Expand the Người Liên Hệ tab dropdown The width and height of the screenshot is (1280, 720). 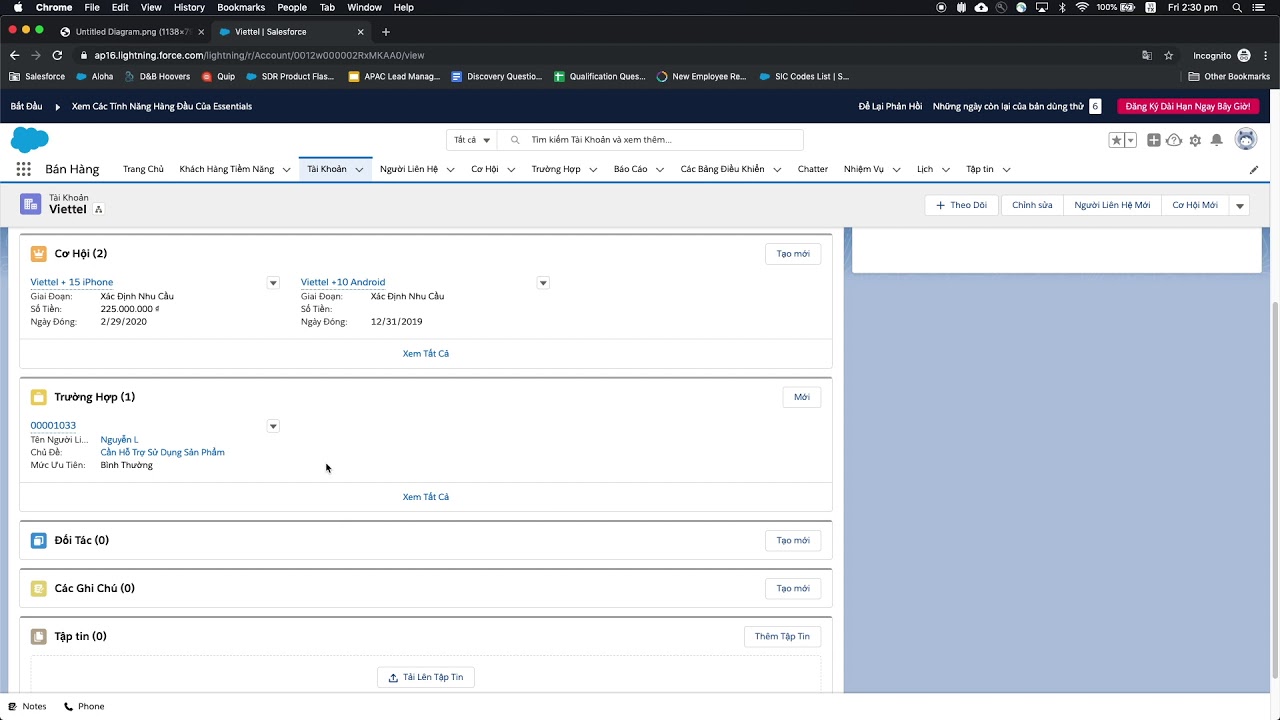[x=450, y=170]
